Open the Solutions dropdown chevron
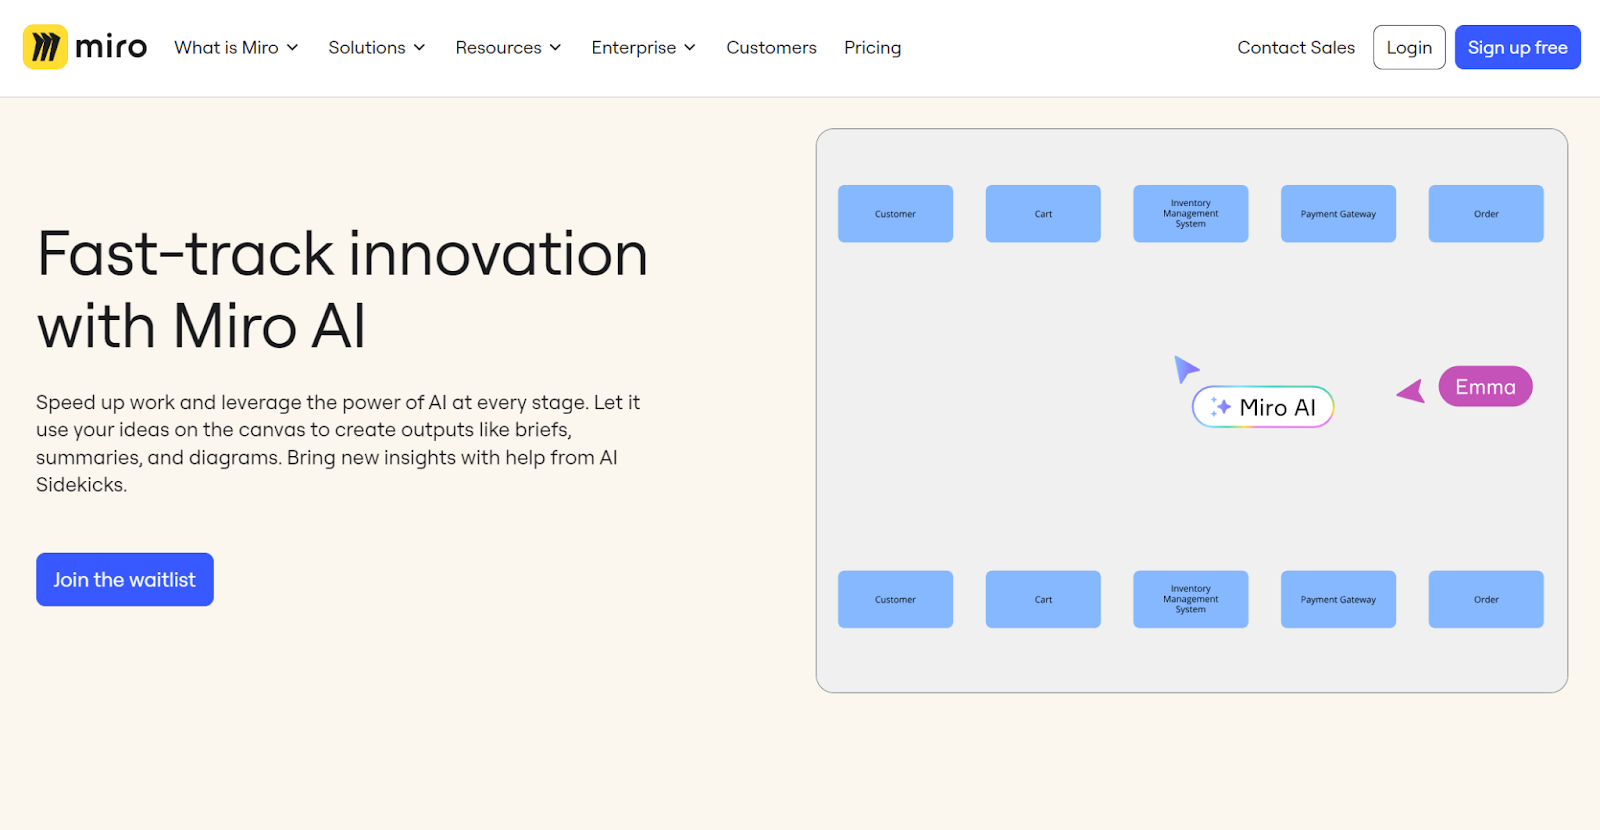Image resolution: width=1600 pixels, height=830 pixels. (420, 48)
